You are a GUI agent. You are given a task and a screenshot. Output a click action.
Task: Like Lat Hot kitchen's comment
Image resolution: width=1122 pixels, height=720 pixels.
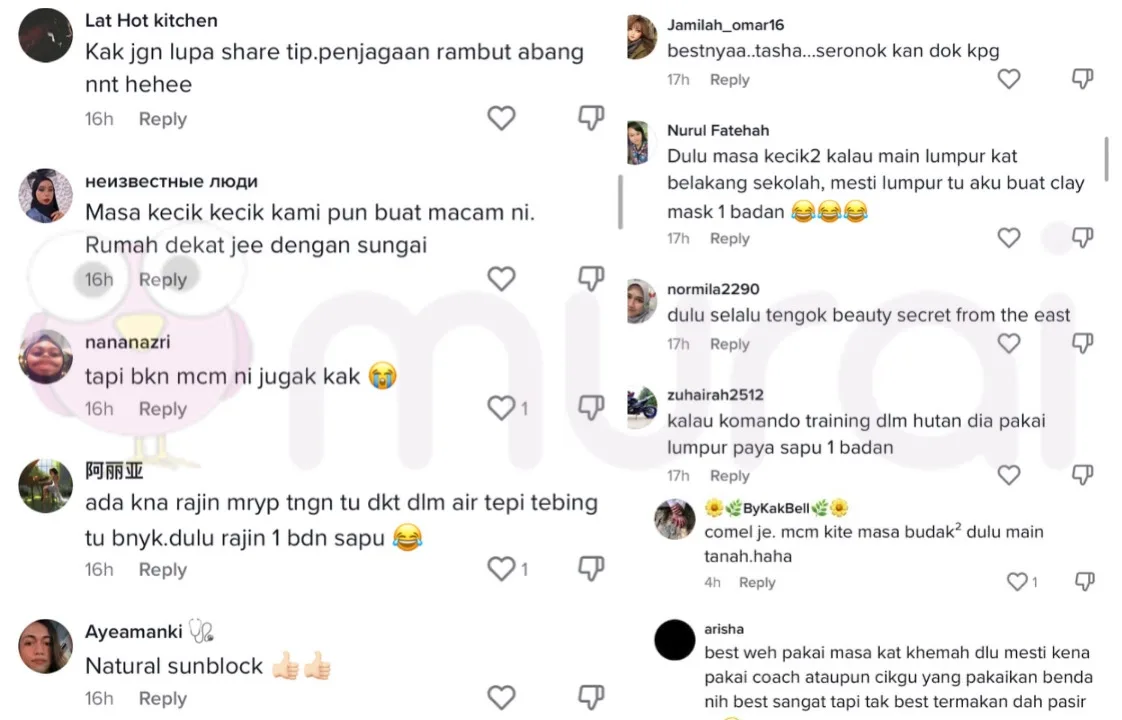[x=501, y=118]
